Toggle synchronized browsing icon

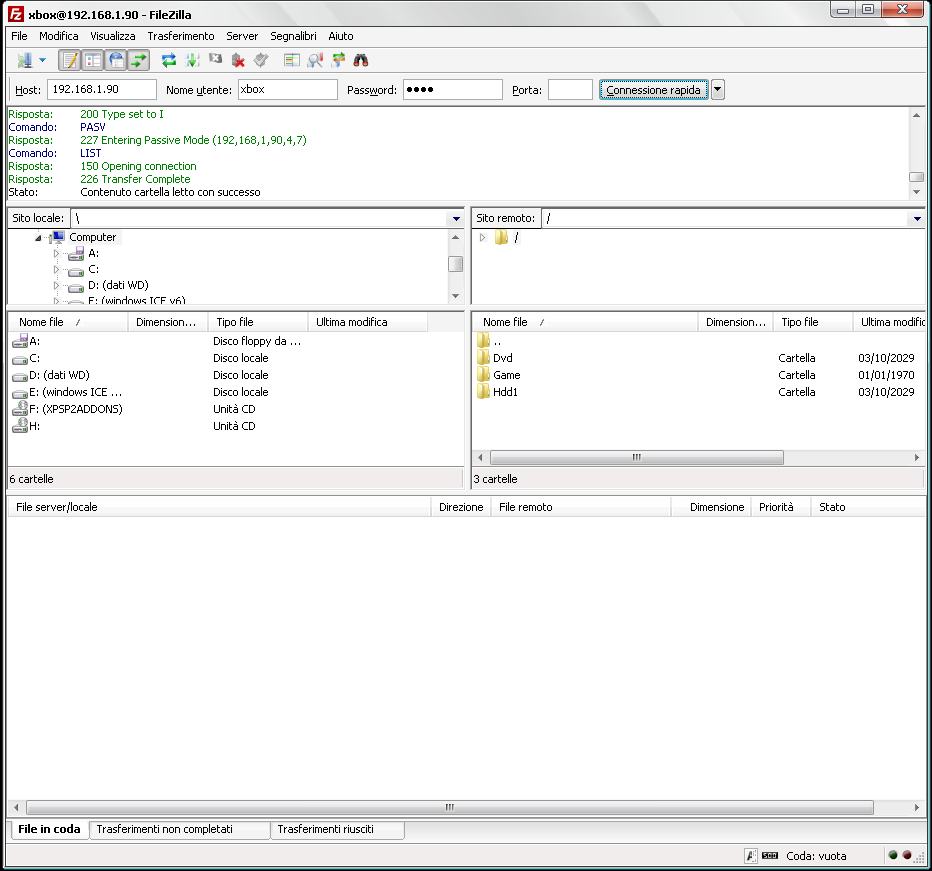338,60
